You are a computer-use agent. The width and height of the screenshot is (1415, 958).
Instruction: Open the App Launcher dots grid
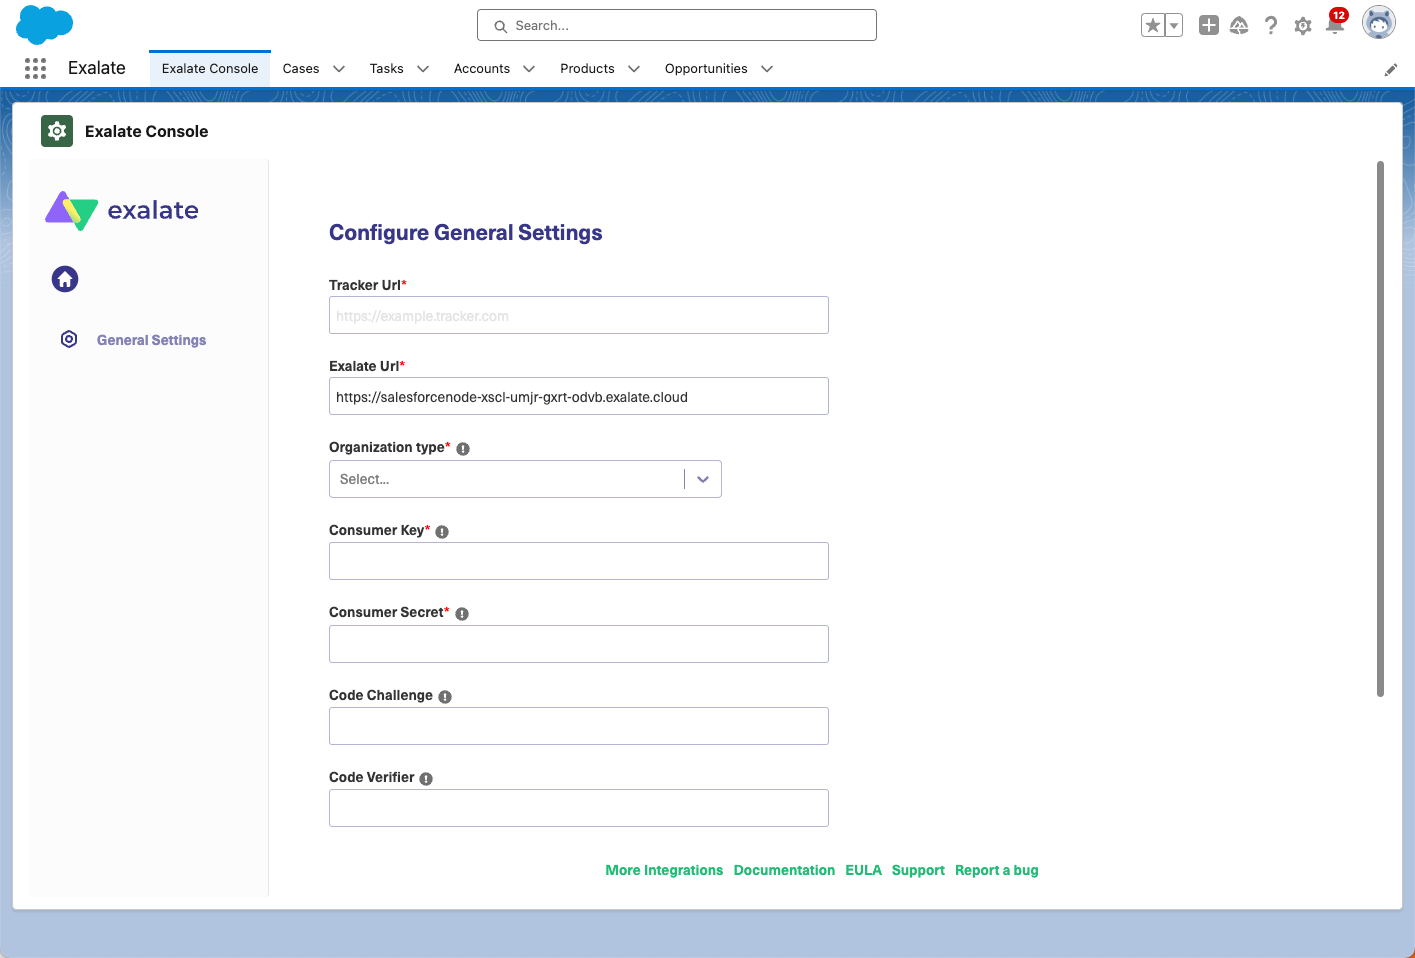35,68
